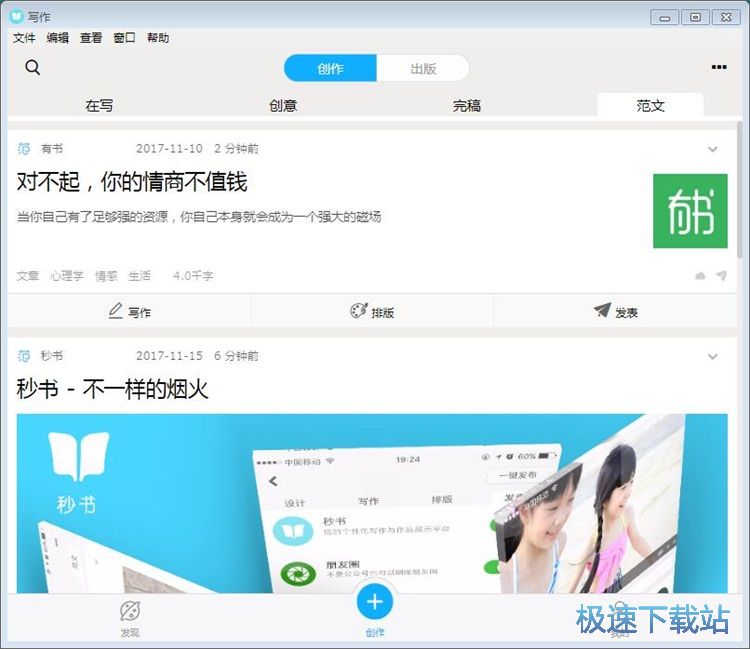Screen dimensions: 750x649
Task: Click the 排版 layout button
Action: coord(372,311)
